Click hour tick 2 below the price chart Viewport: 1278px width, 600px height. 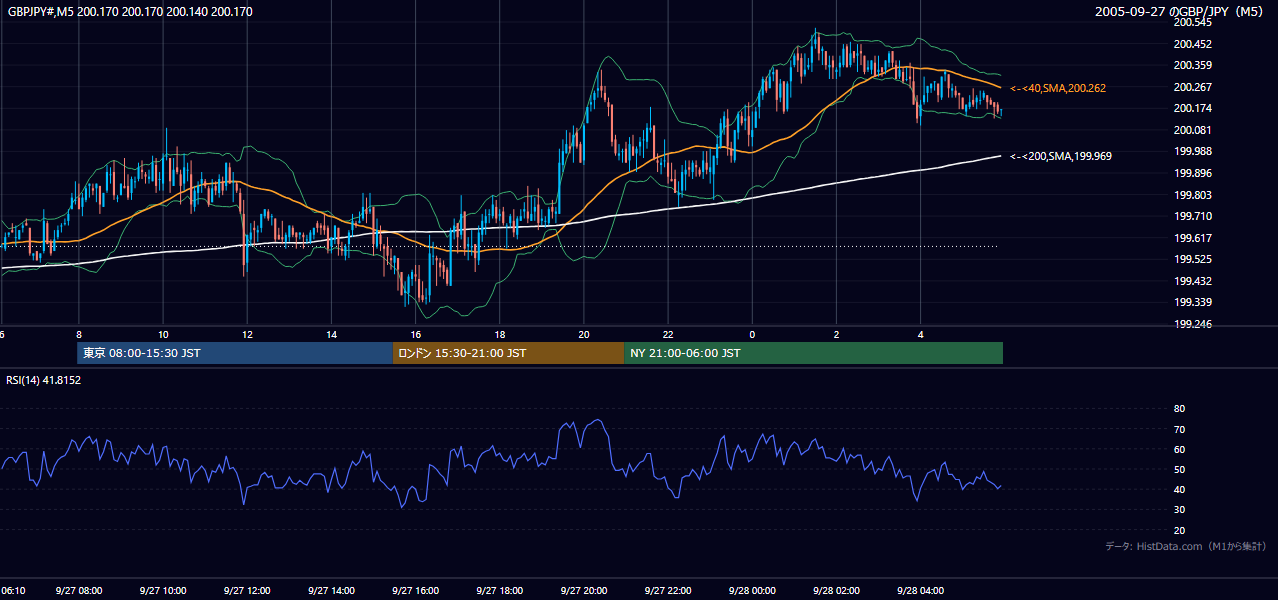(837, 335)
